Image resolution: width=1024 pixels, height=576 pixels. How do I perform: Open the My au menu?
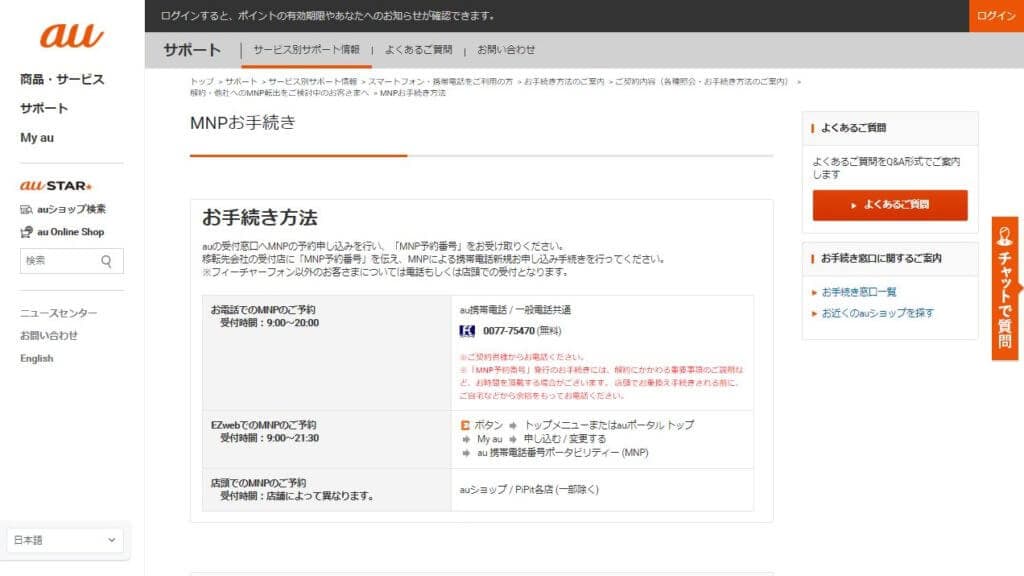(37, 138)
